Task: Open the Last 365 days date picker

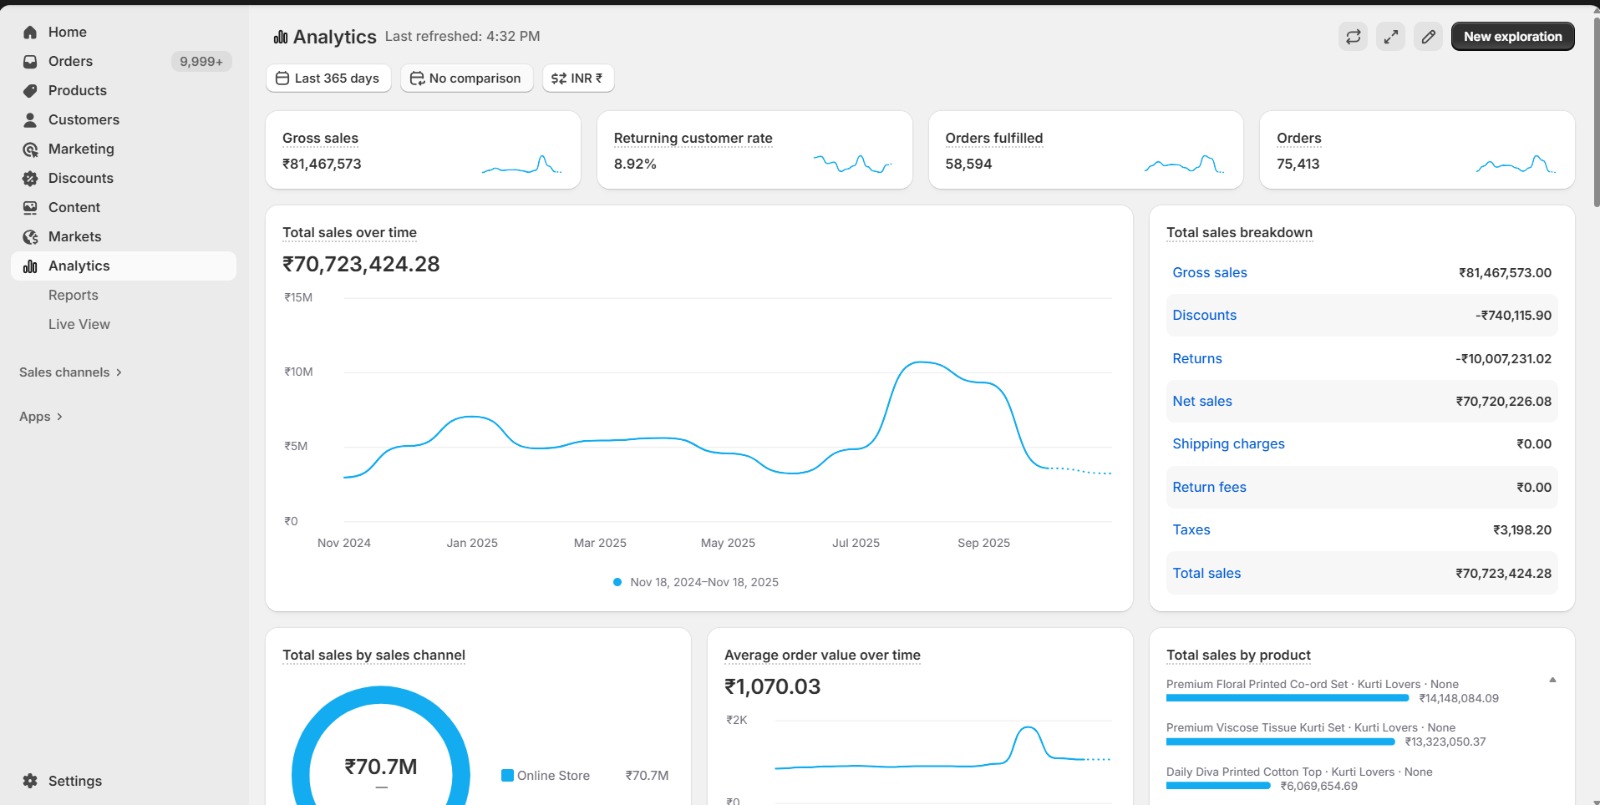Action: (x=328, y=78)
